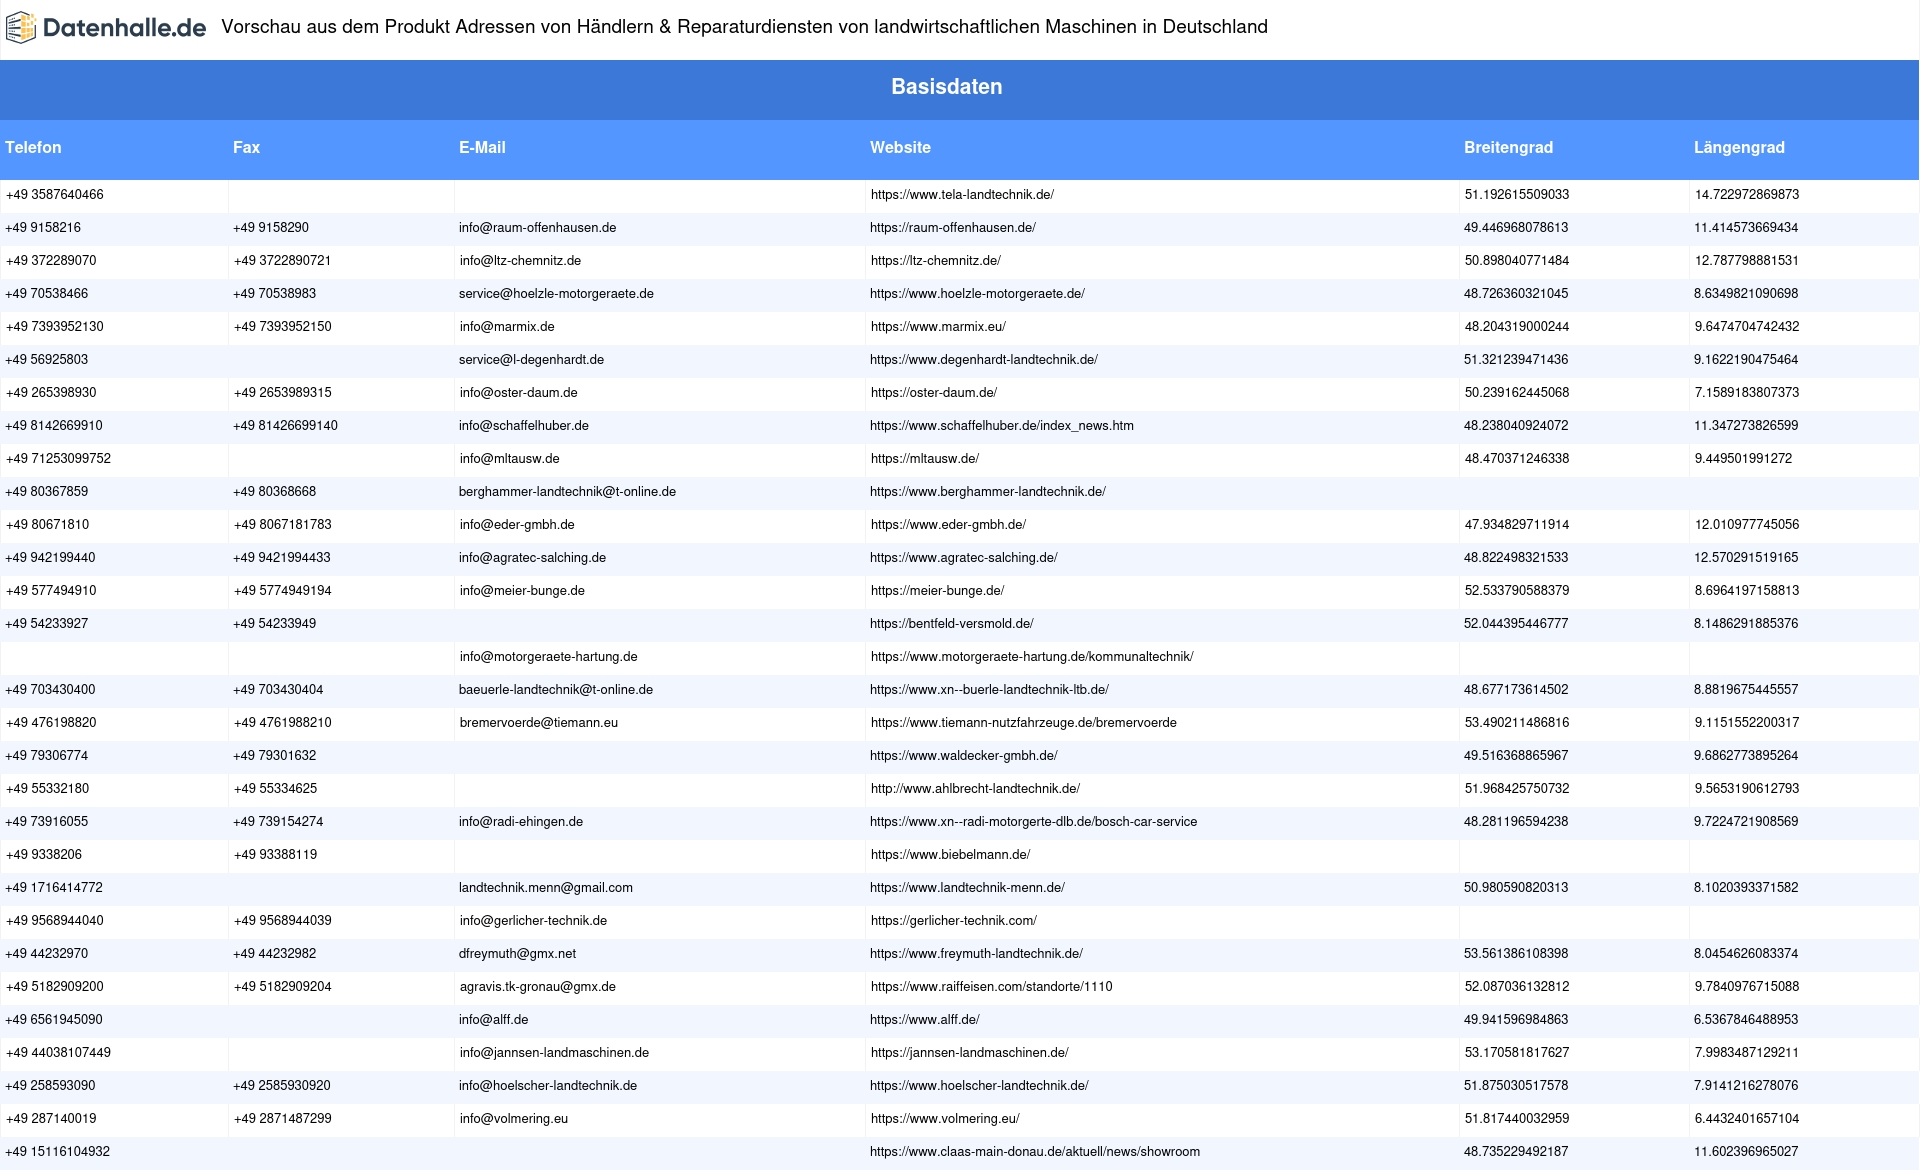Click the motorgeraete-hartung.de/kommunaltechnik URL
Viewport: 1920px width, 1170px height.
[x=1032, y=657]
